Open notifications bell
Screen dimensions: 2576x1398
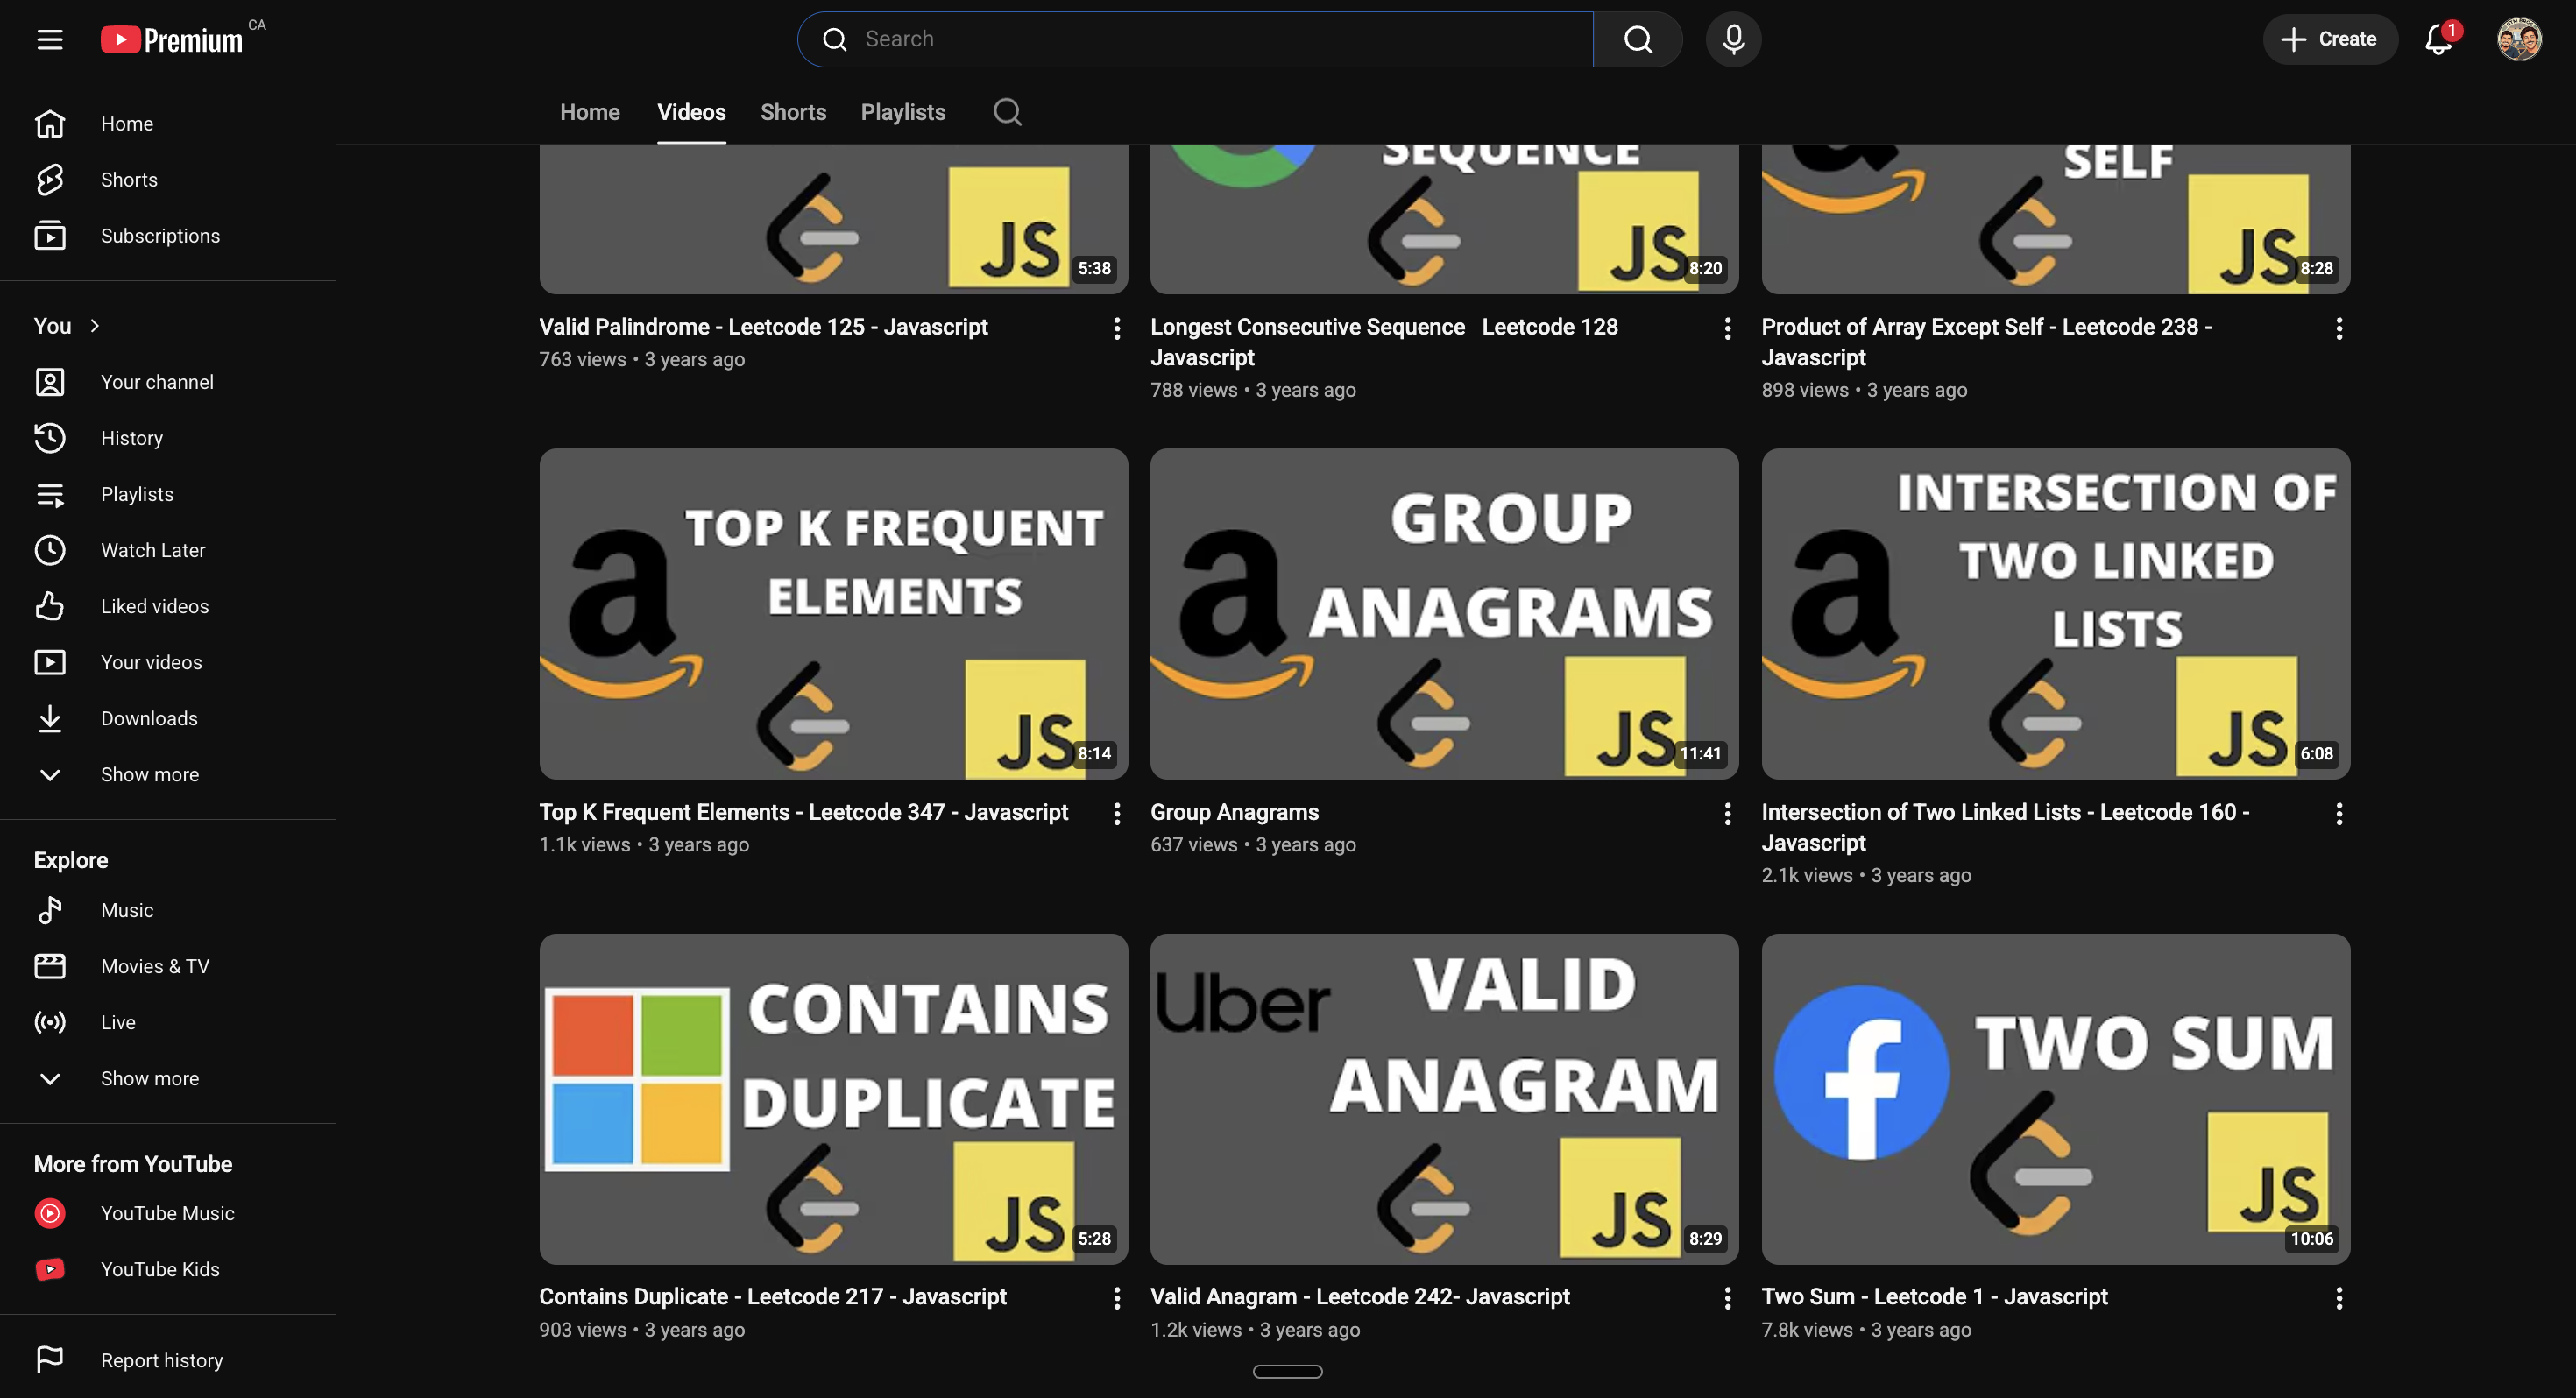[2439, 39]
